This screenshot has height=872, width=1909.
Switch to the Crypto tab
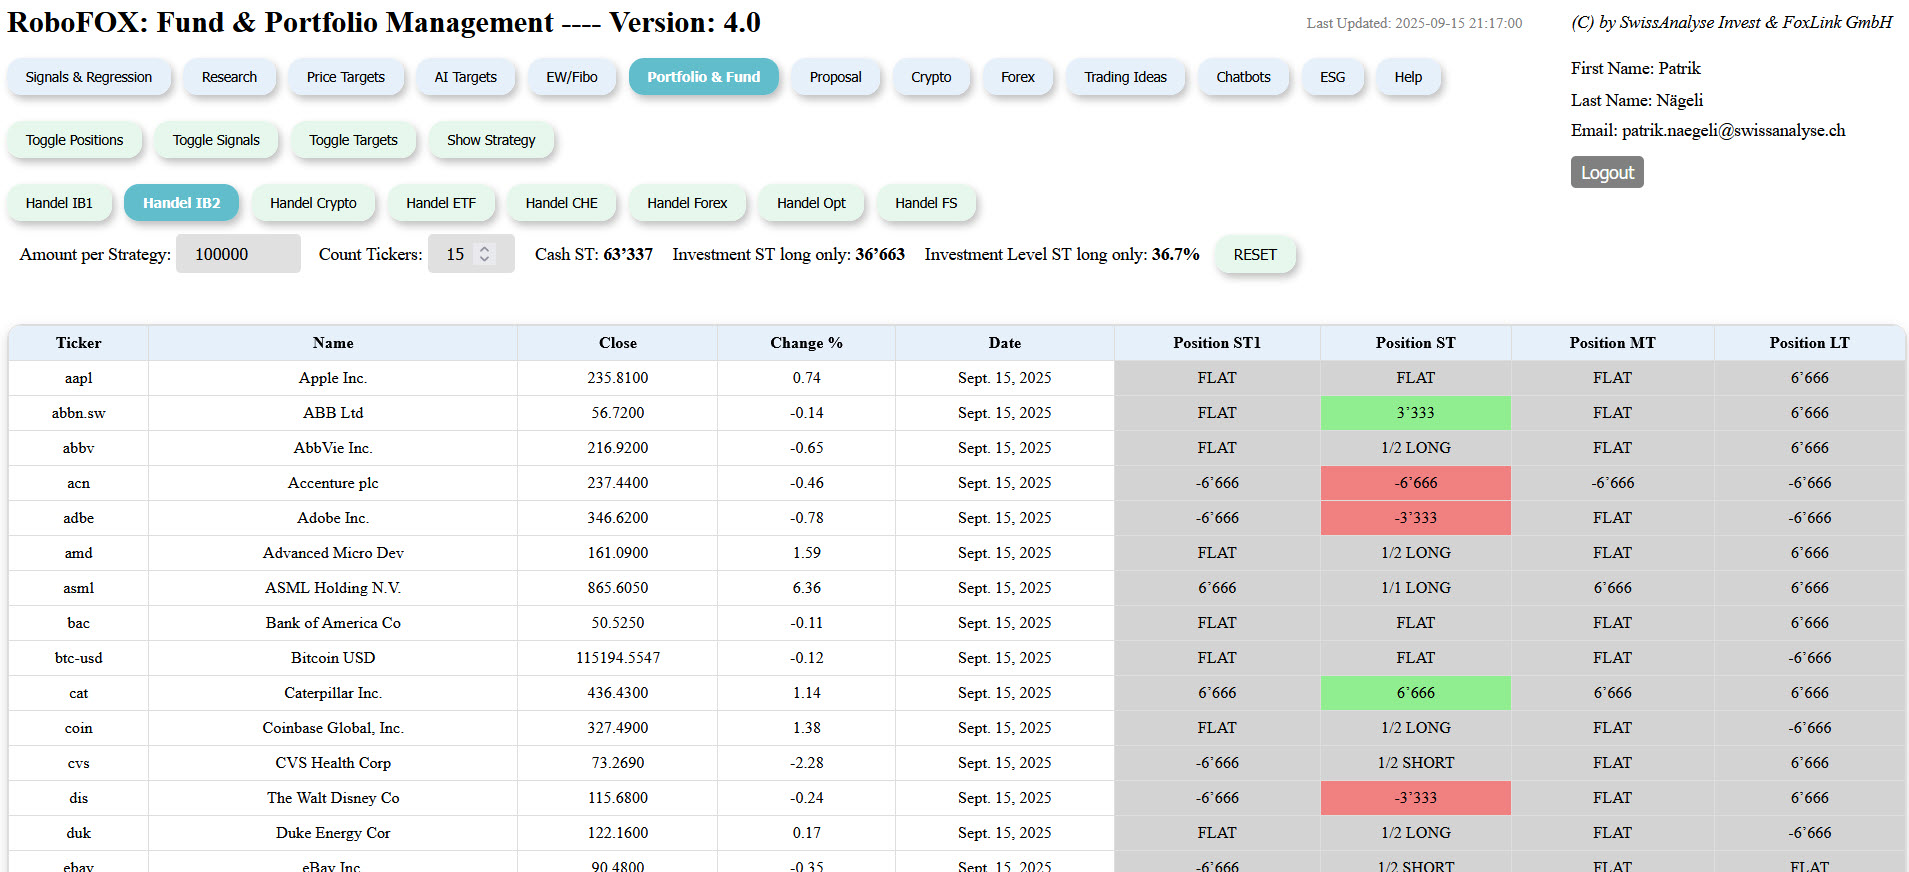pyautogui.click(x=931, y=77)
